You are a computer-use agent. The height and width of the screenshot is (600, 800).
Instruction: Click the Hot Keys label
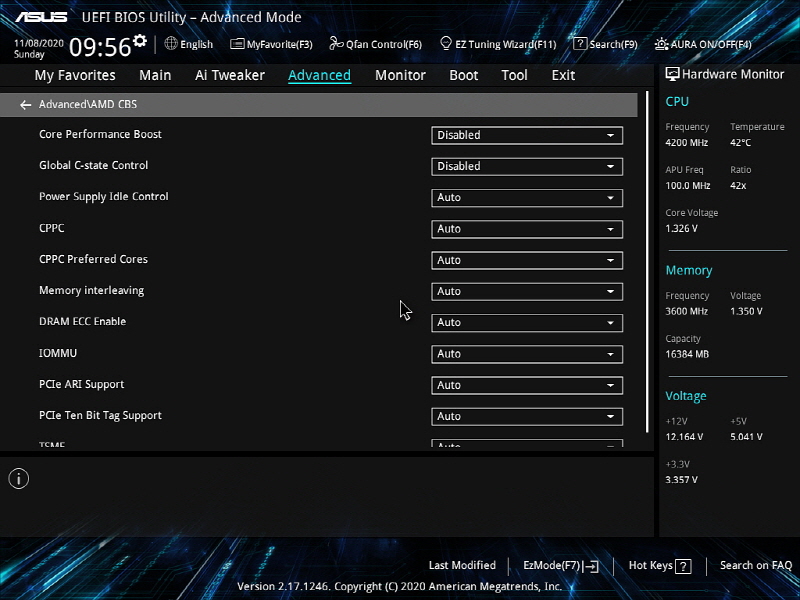[651, 565]
